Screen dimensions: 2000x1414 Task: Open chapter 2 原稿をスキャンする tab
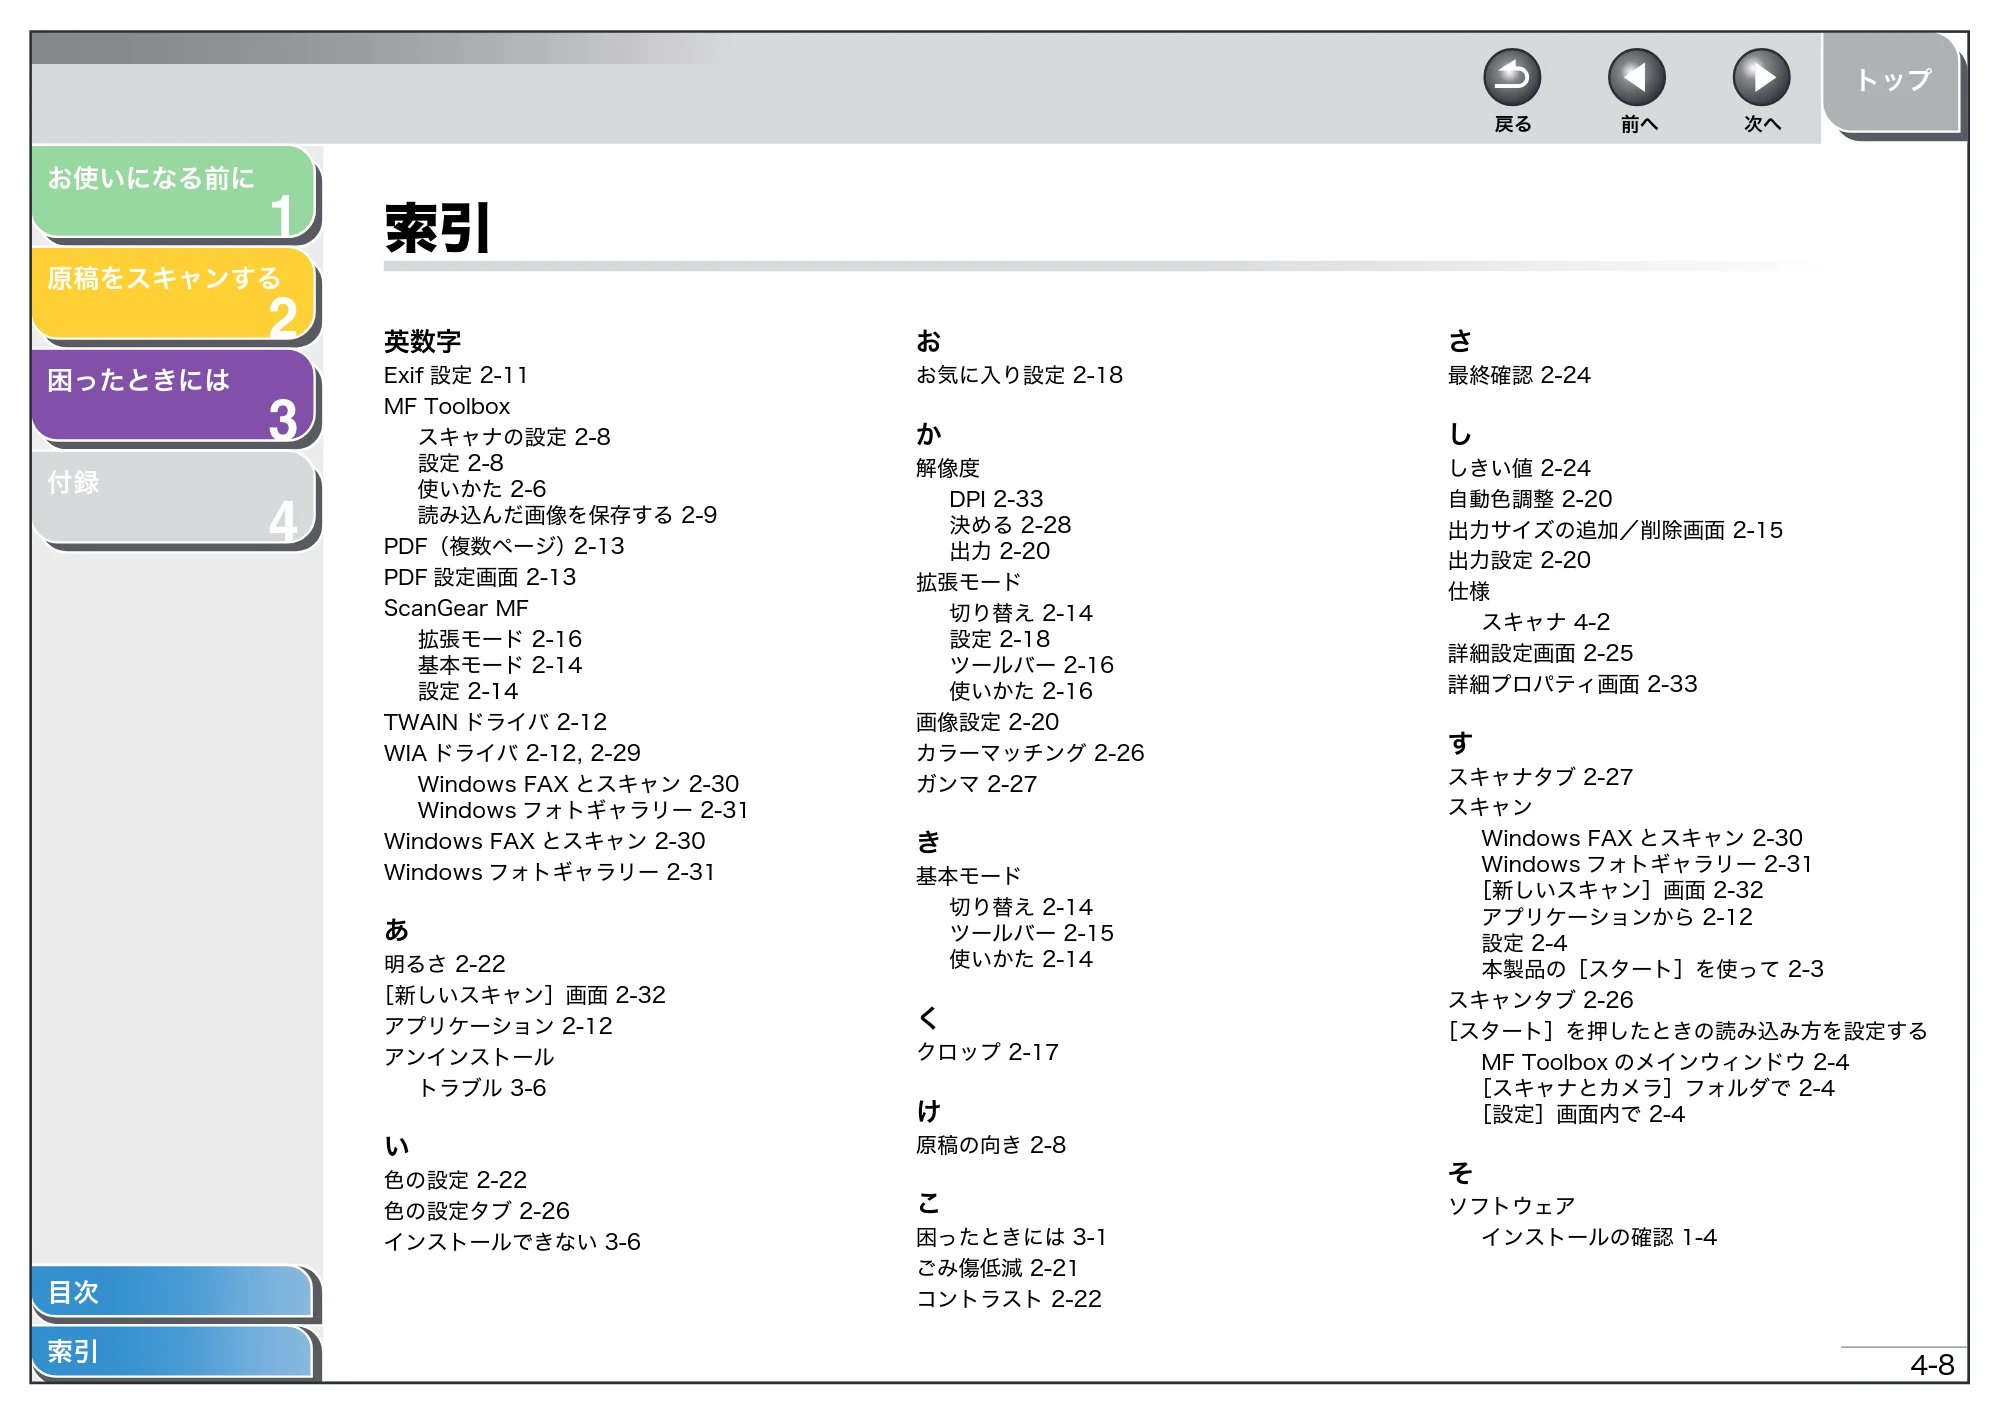coord(173,293)
